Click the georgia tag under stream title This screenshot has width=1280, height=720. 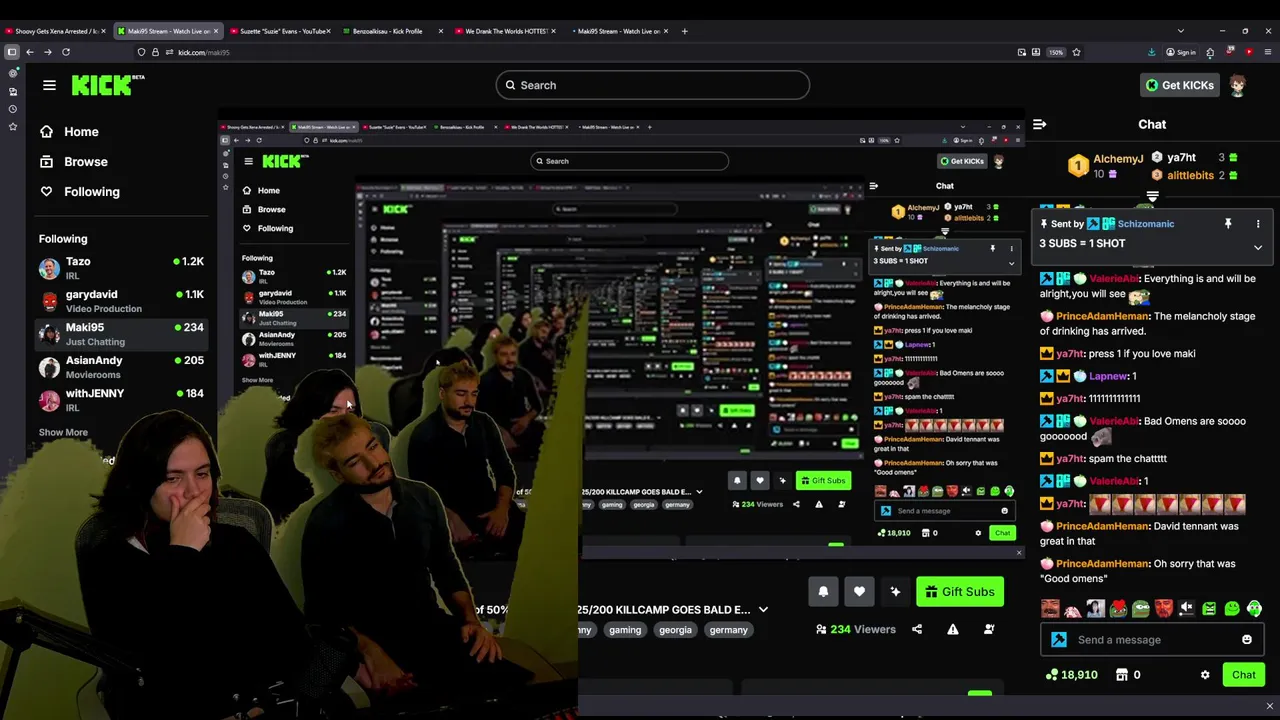[x=675, y=630]
